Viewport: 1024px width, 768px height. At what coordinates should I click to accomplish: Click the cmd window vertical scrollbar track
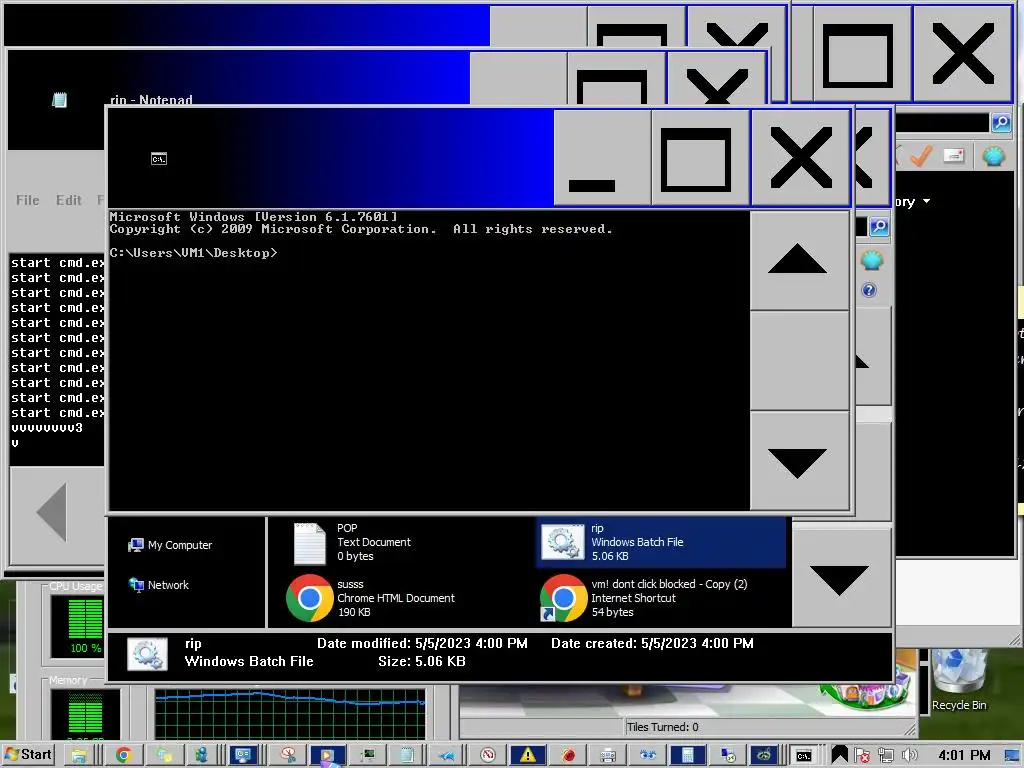pyautogui.click(x=799, y=360)
